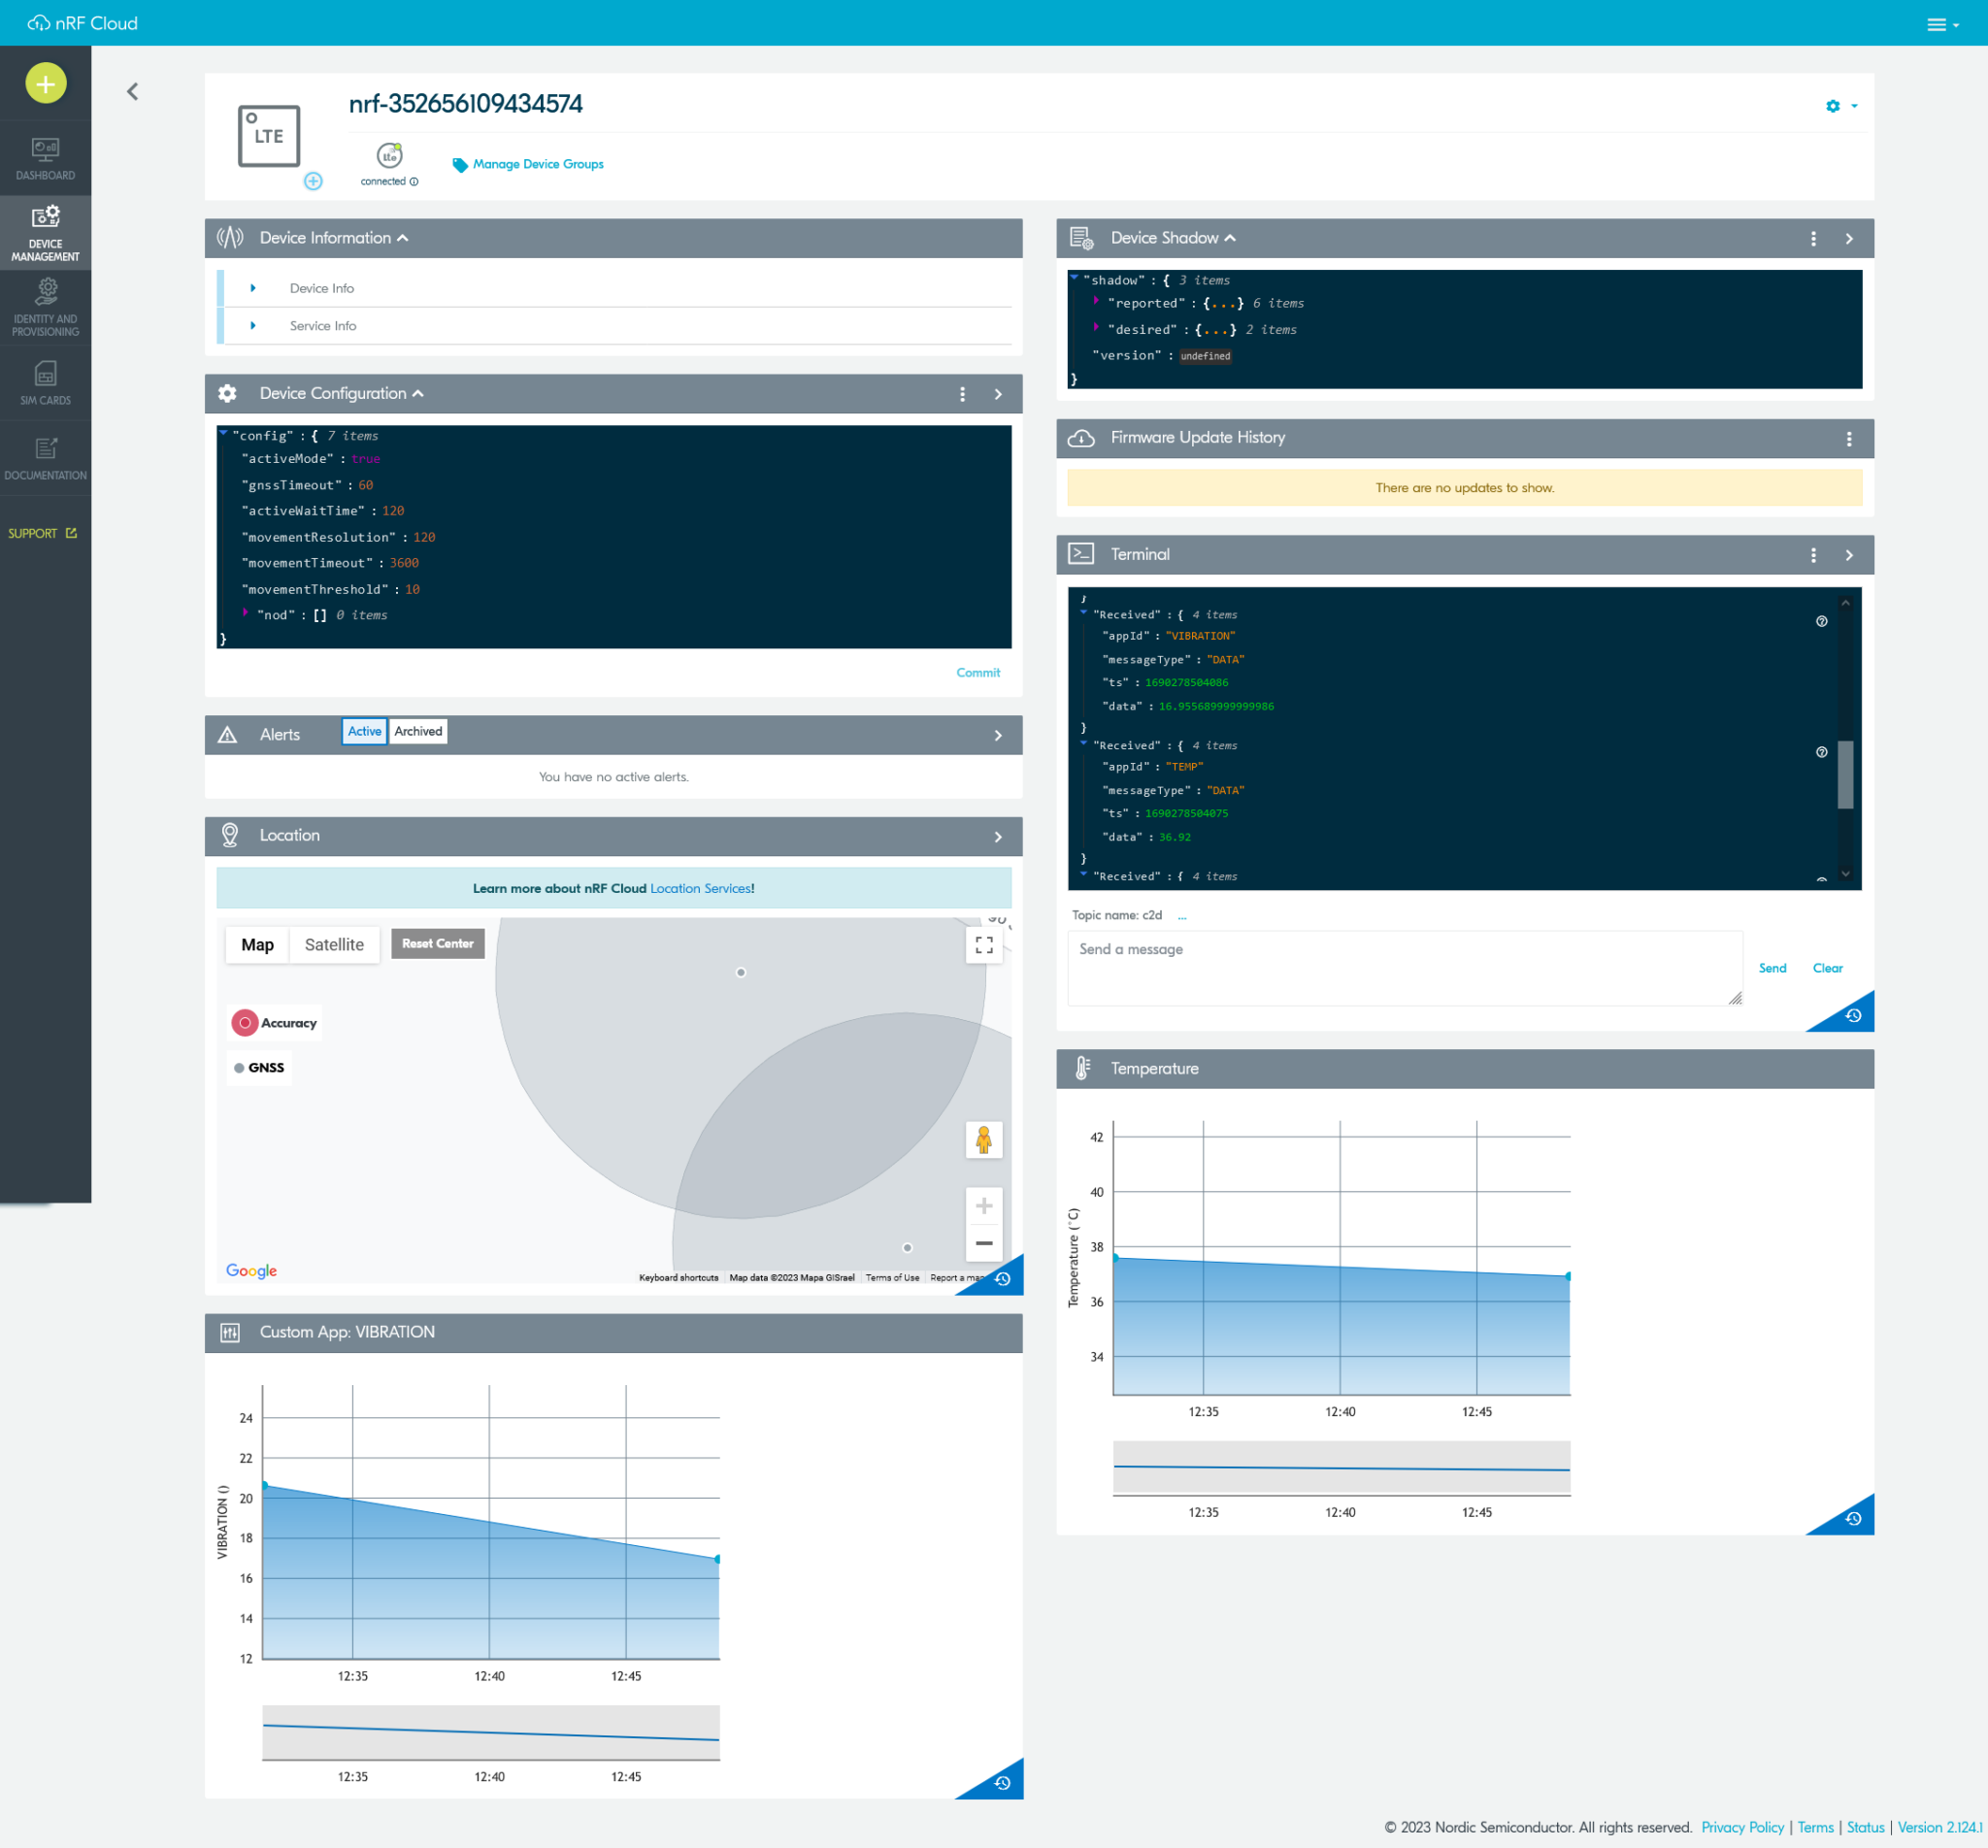Open SIM Cards in sidebar

46,383
